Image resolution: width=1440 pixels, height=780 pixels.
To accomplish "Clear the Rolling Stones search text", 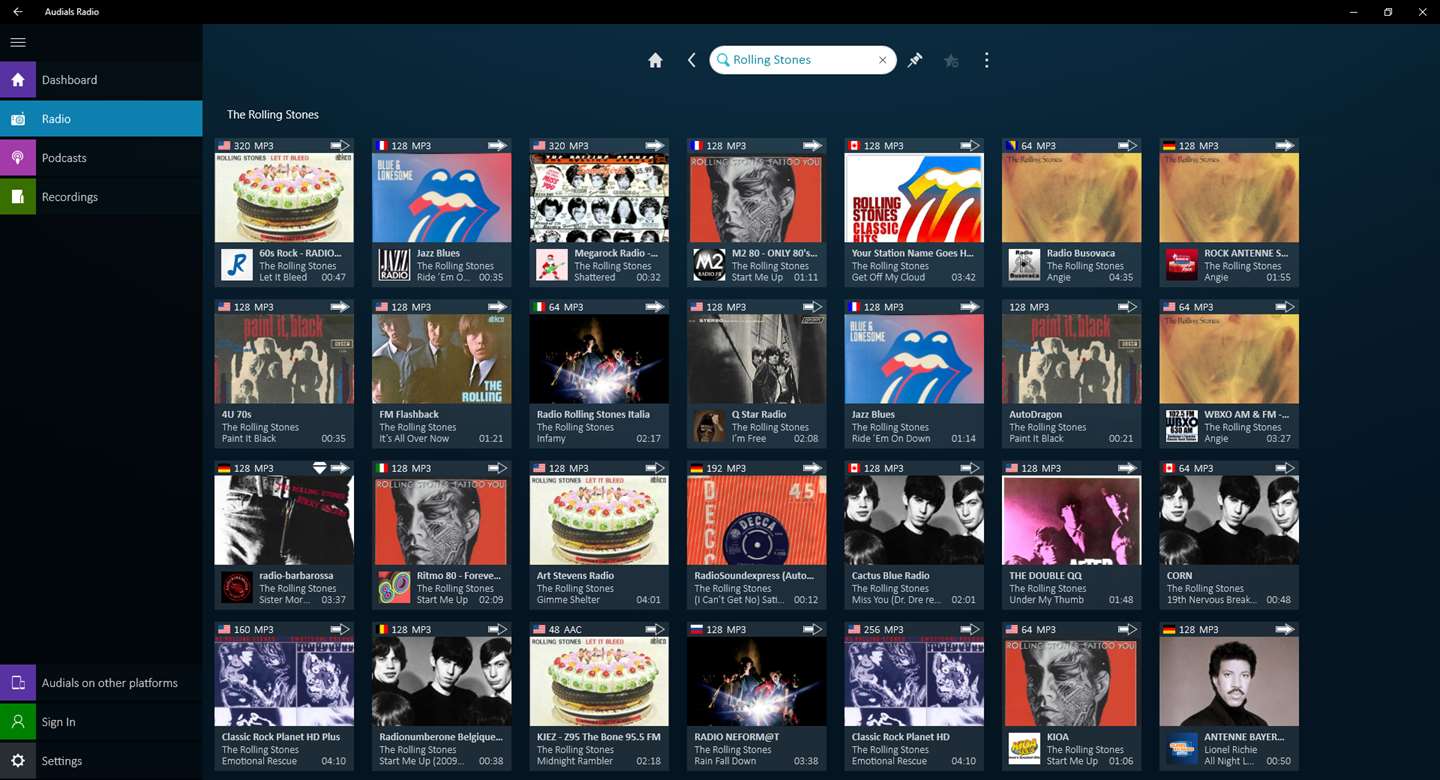I will 882,60.
